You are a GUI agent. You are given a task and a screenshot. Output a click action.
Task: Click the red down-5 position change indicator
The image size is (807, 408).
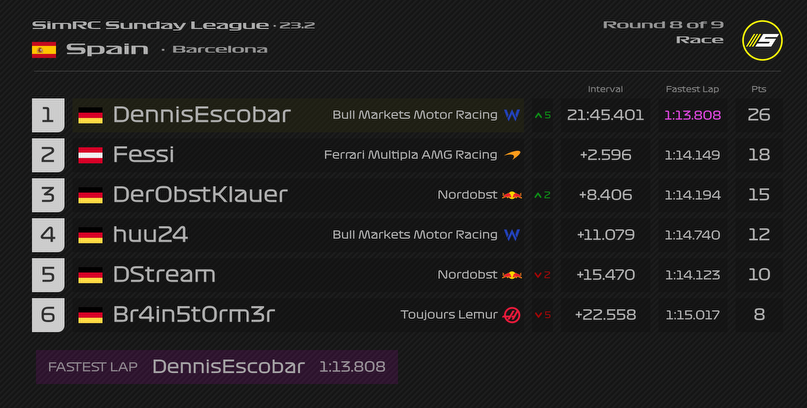tap(543, 315)
